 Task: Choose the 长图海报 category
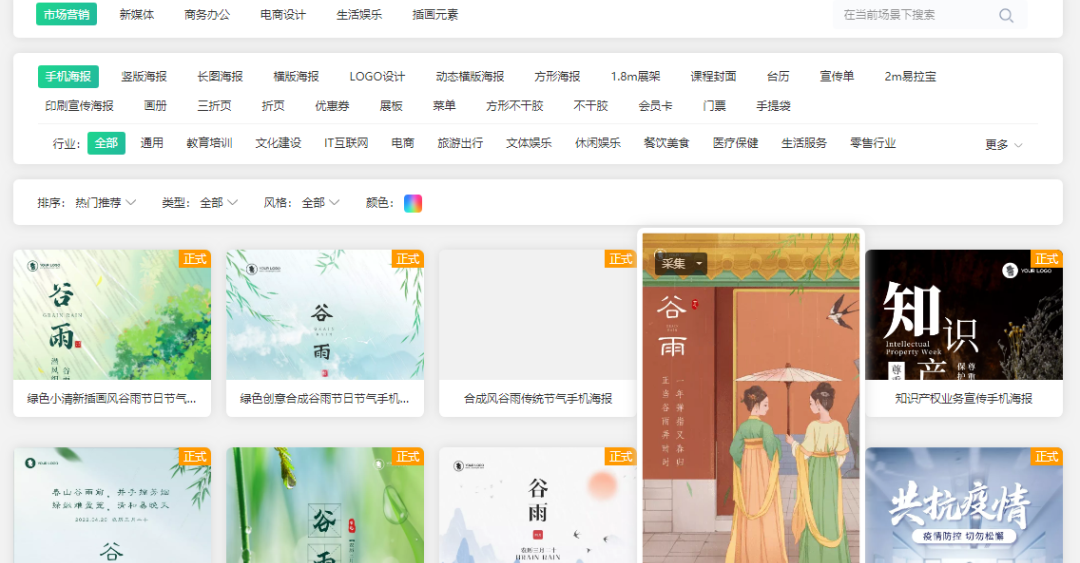click(x=220, y=76)
